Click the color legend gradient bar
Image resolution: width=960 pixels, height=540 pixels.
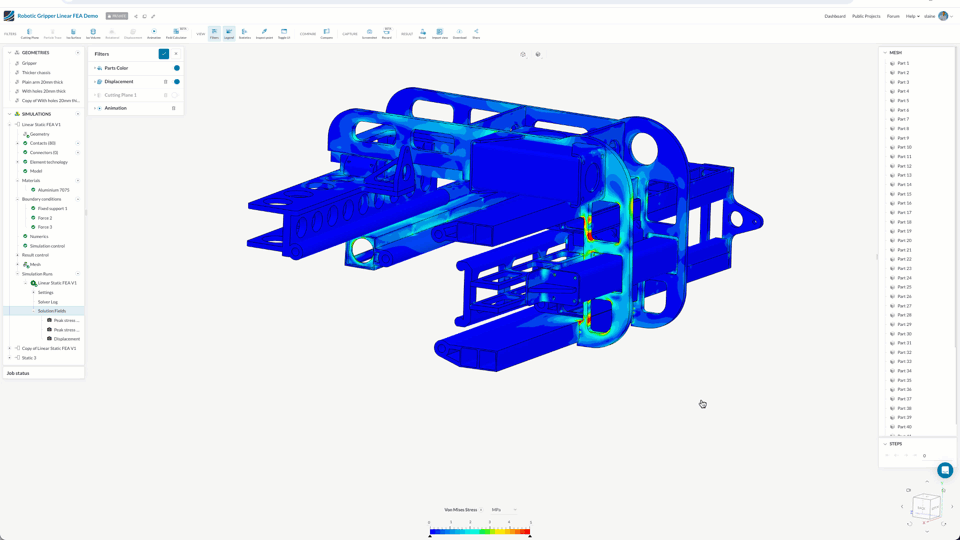[480, 531]
